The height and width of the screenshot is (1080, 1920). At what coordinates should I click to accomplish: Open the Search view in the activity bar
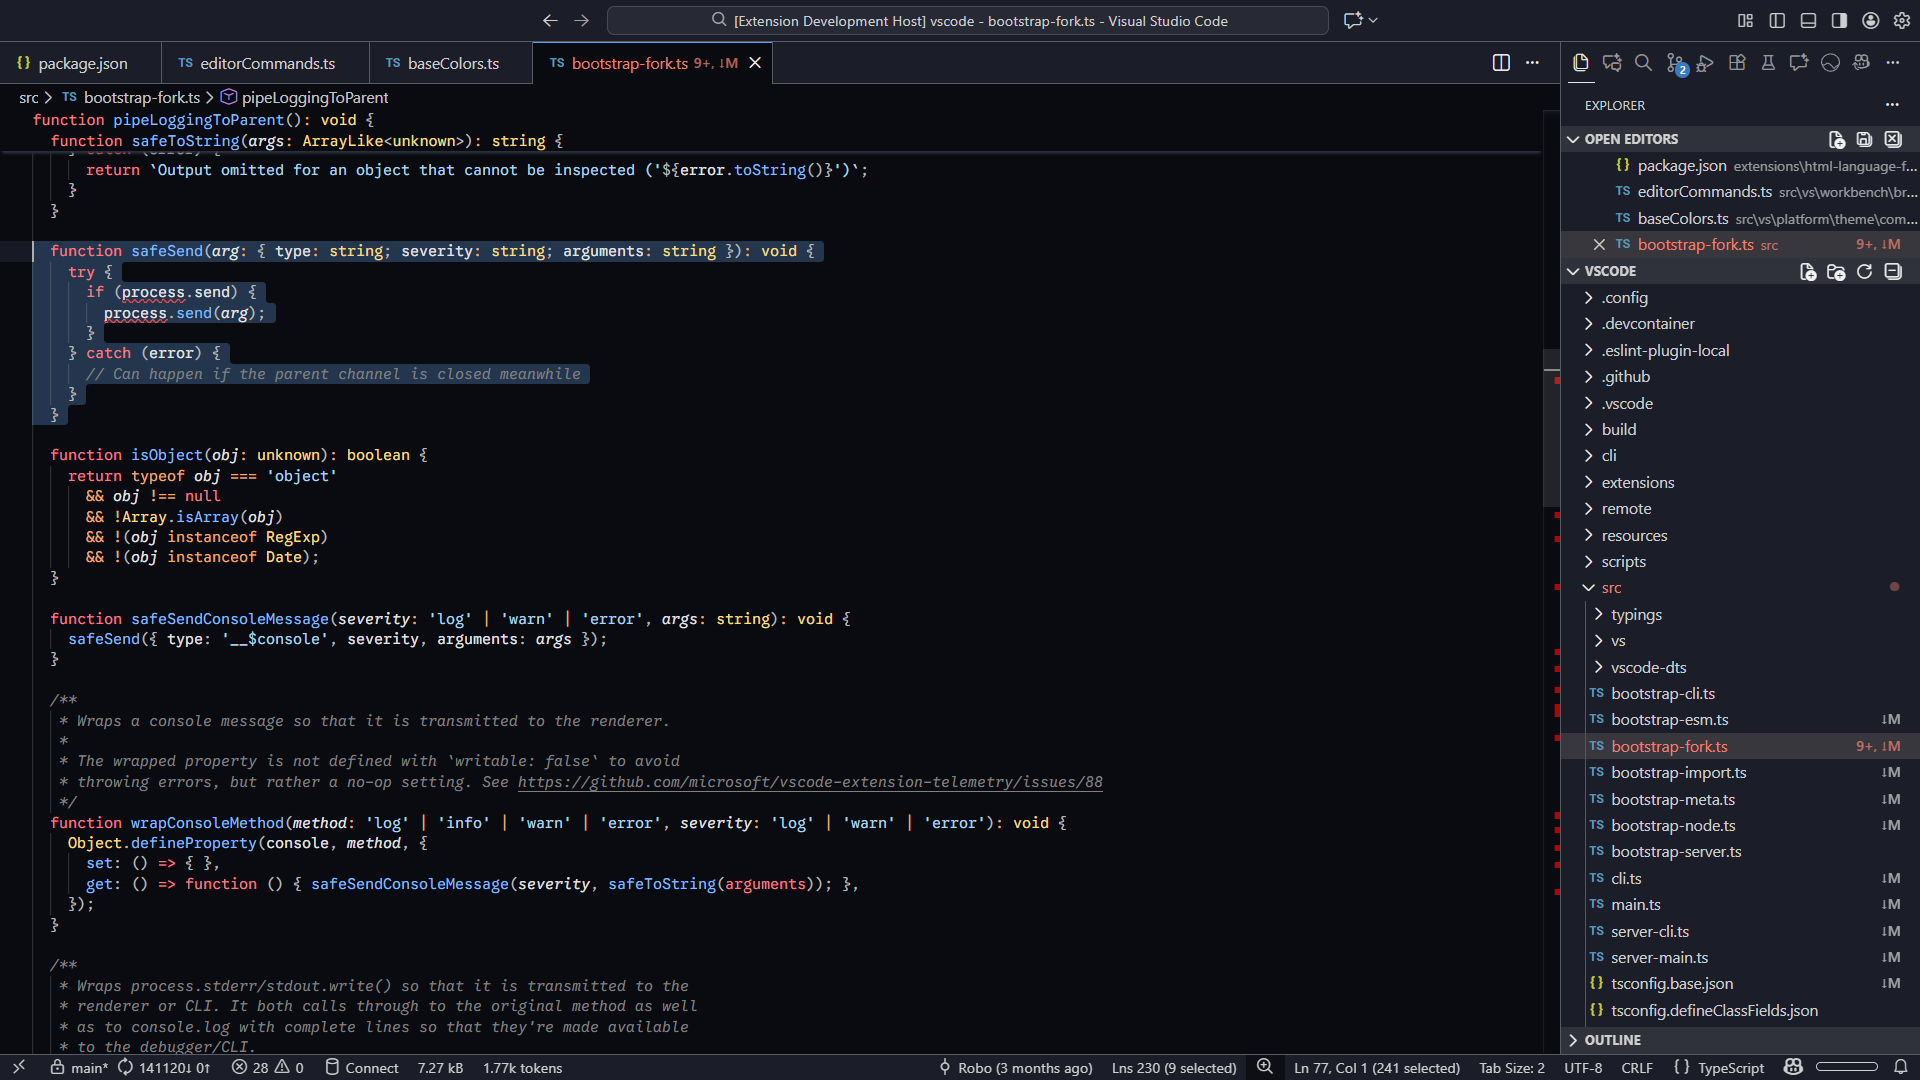coord(1642,62)
